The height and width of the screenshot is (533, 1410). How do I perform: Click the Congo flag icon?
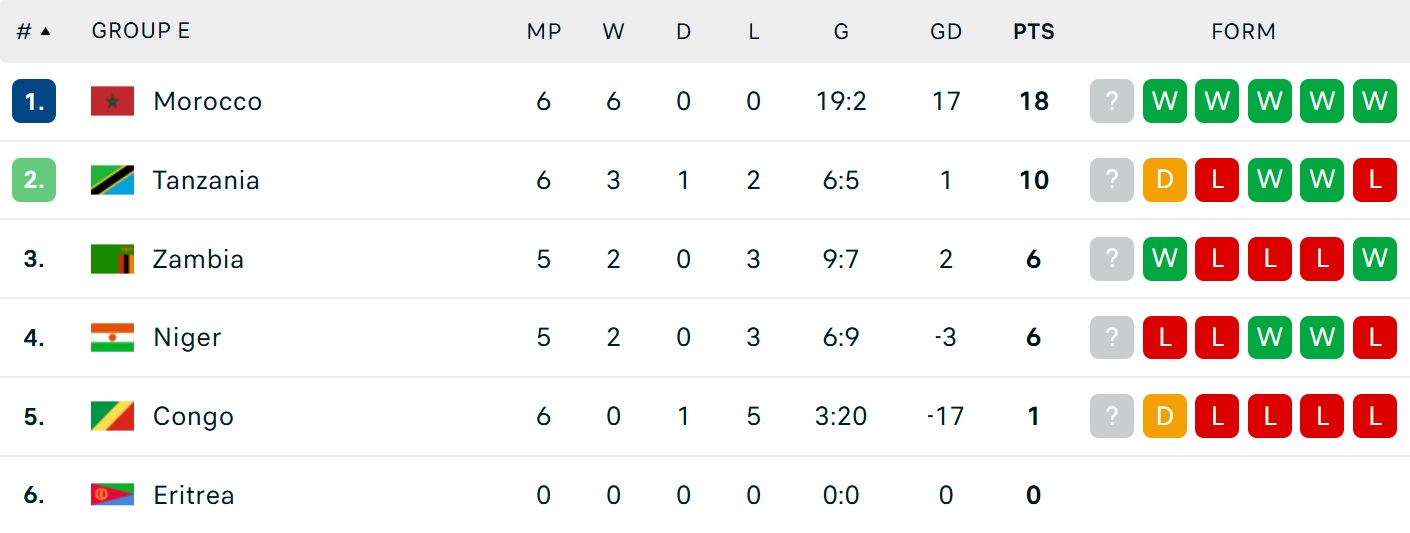click(112, 417)
